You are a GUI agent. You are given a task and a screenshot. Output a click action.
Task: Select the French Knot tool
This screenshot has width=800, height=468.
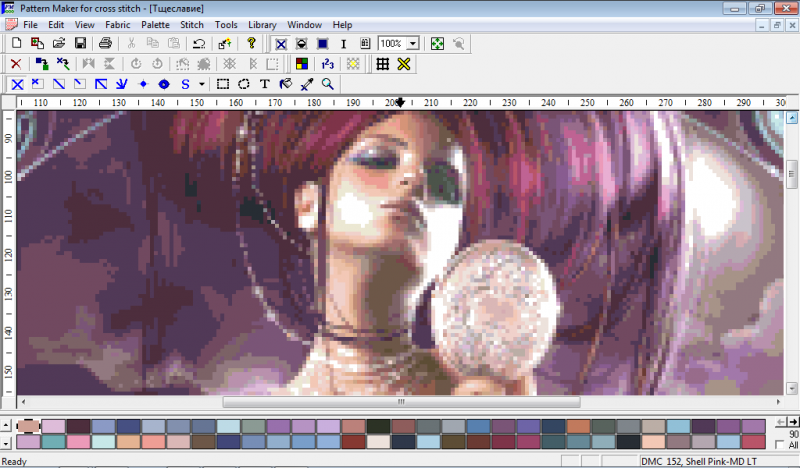[x=143, y=84]
